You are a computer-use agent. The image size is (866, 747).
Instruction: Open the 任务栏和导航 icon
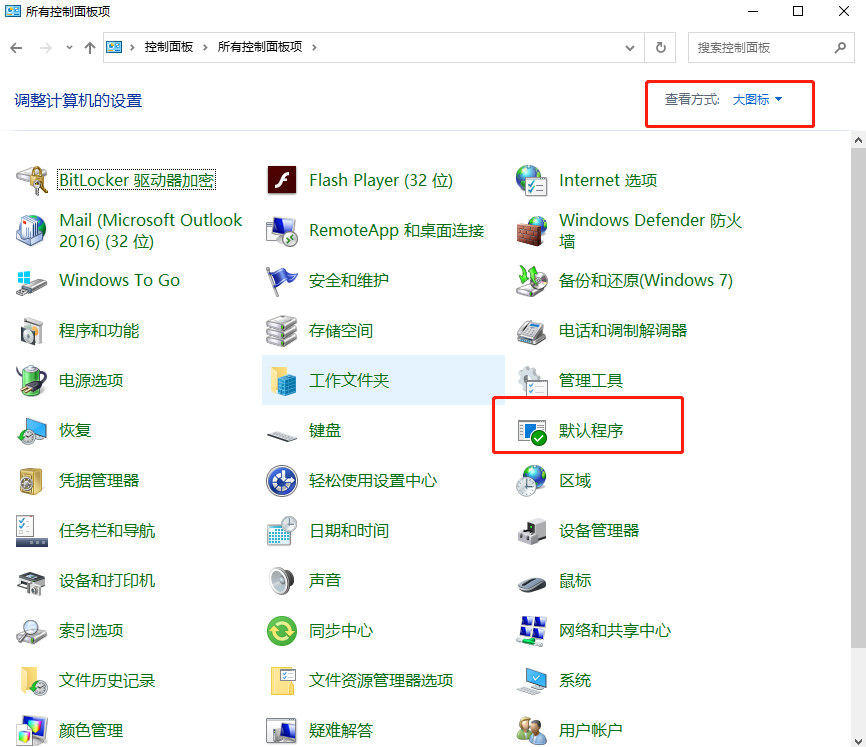point(32,531)
